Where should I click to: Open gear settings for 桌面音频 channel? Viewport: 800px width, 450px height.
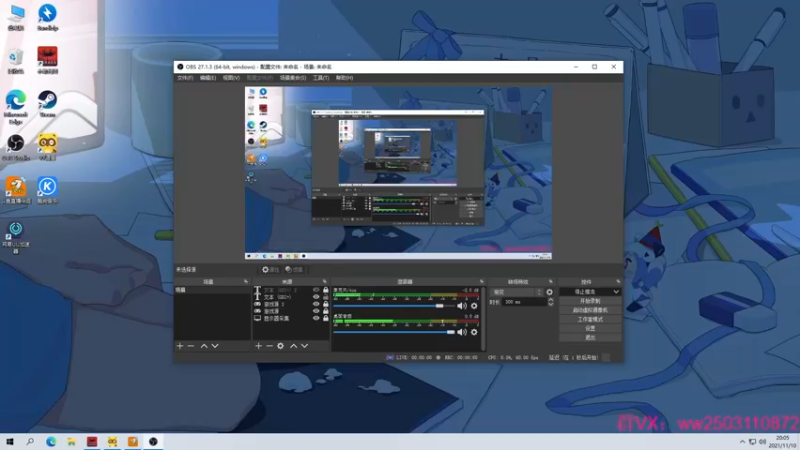[474, 332]
